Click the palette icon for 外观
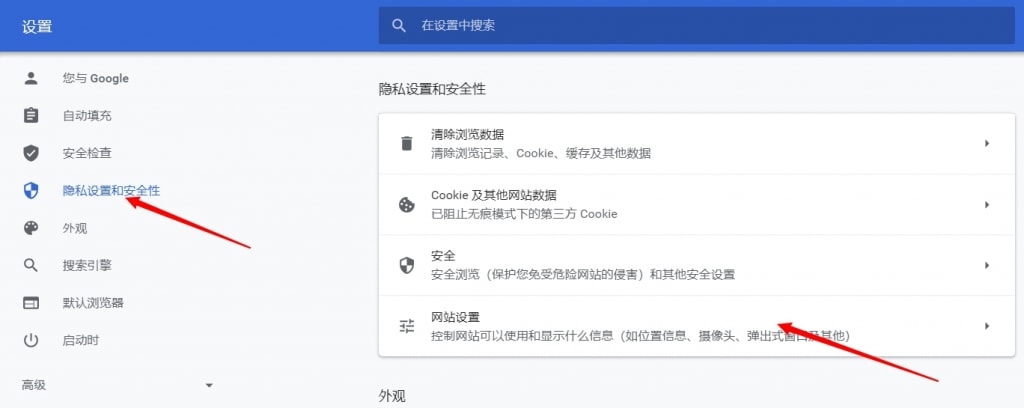1024x408 pixels. pos(31,228)
